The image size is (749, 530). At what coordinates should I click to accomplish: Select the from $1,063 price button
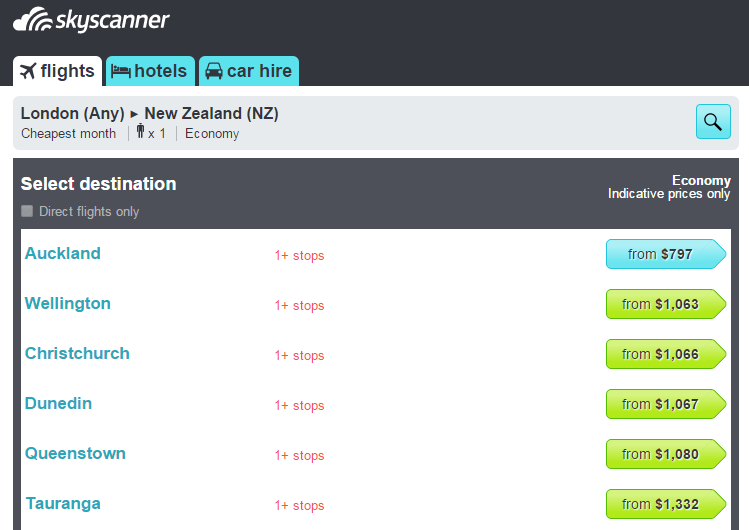click(x=666, y=304)
